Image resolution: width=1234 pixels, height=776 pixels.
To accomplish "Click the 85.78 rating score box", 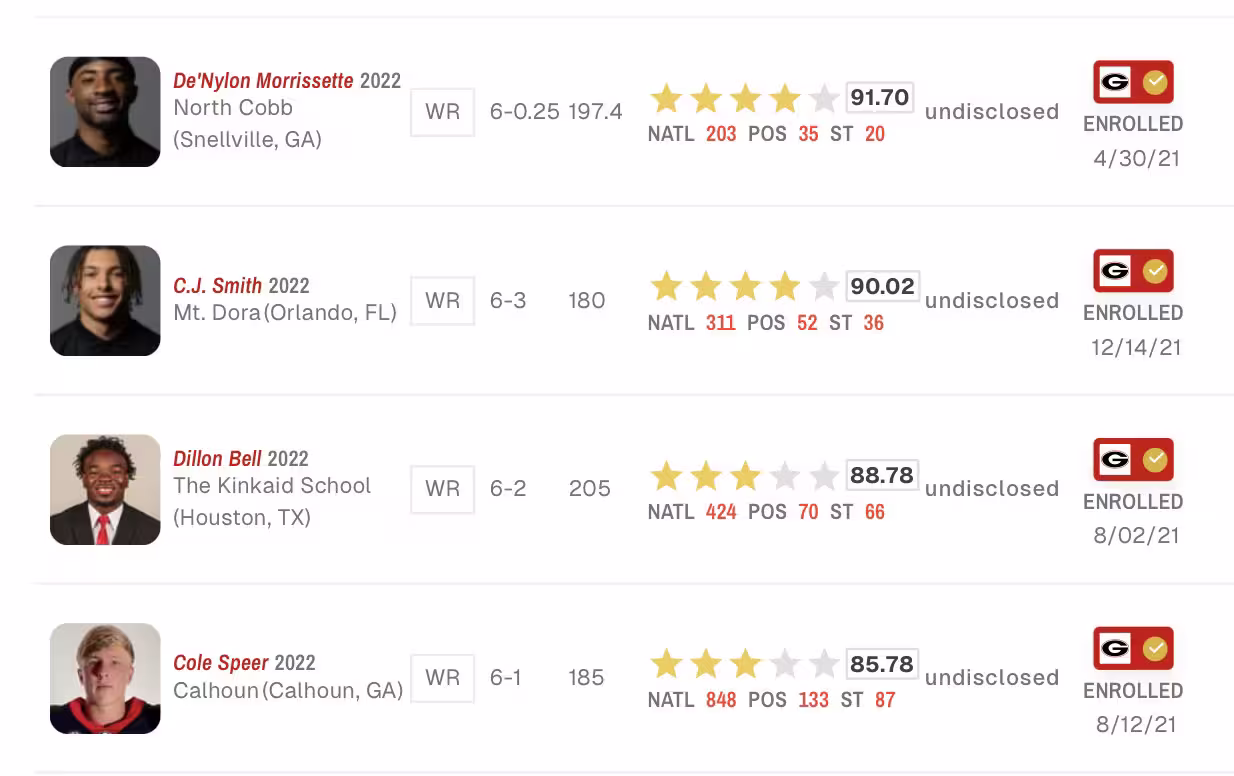I will 882,664.
